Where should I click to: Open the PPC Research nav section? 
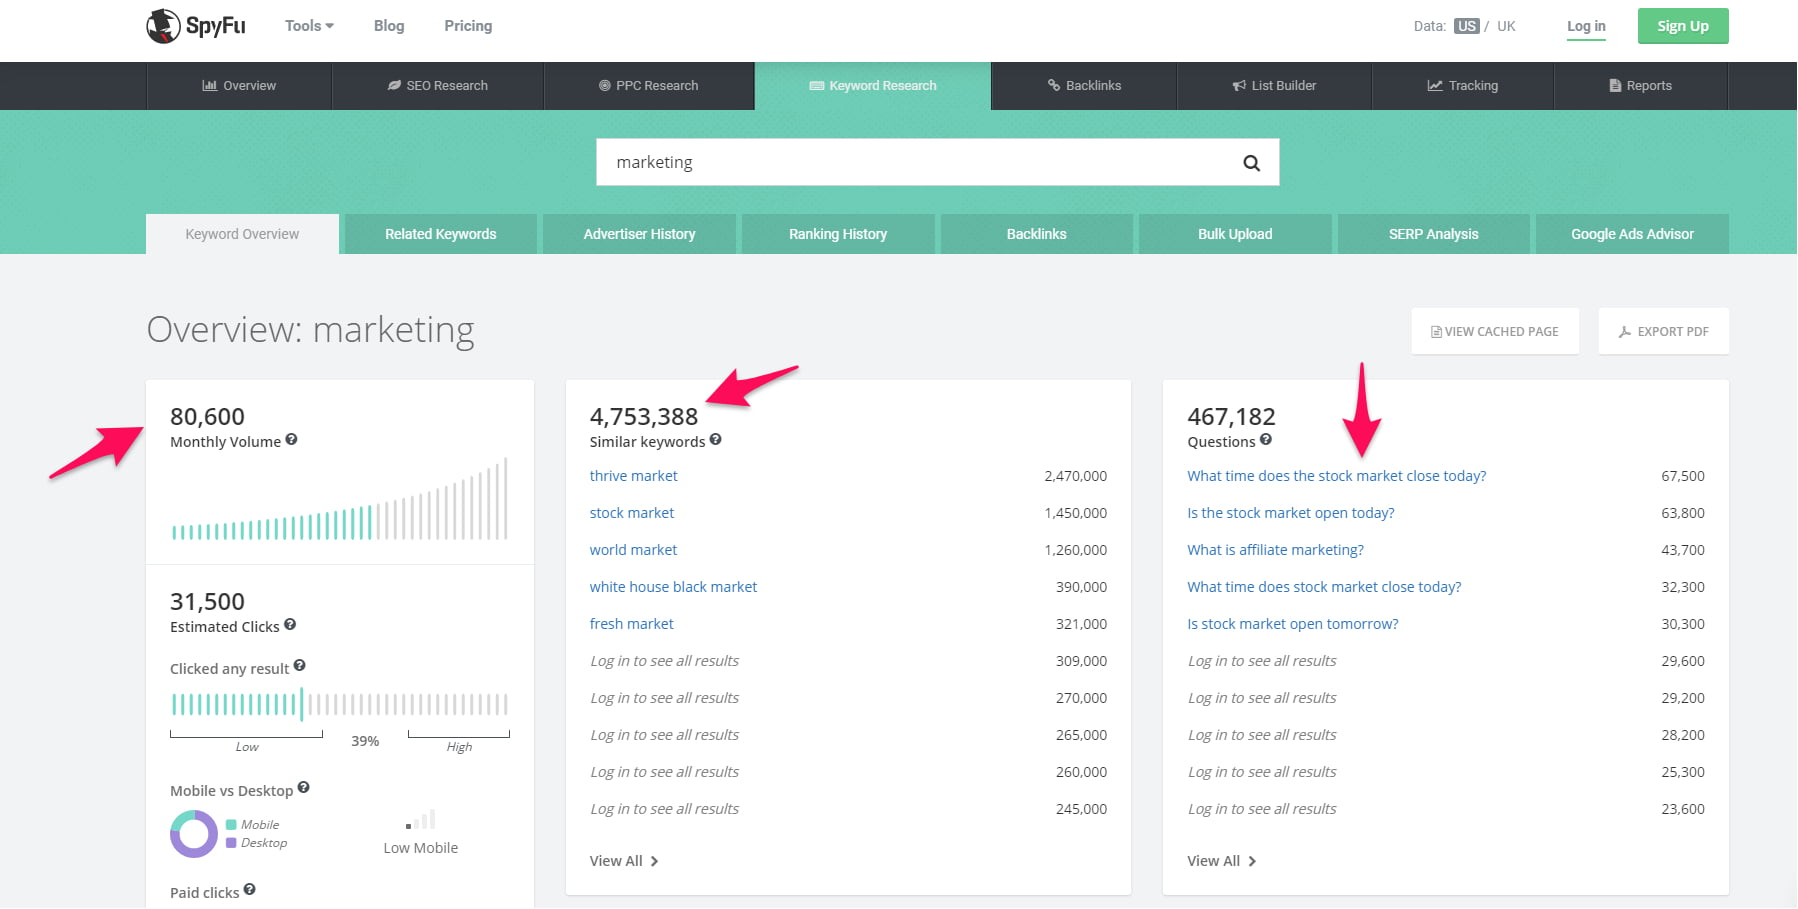[649, 86]
